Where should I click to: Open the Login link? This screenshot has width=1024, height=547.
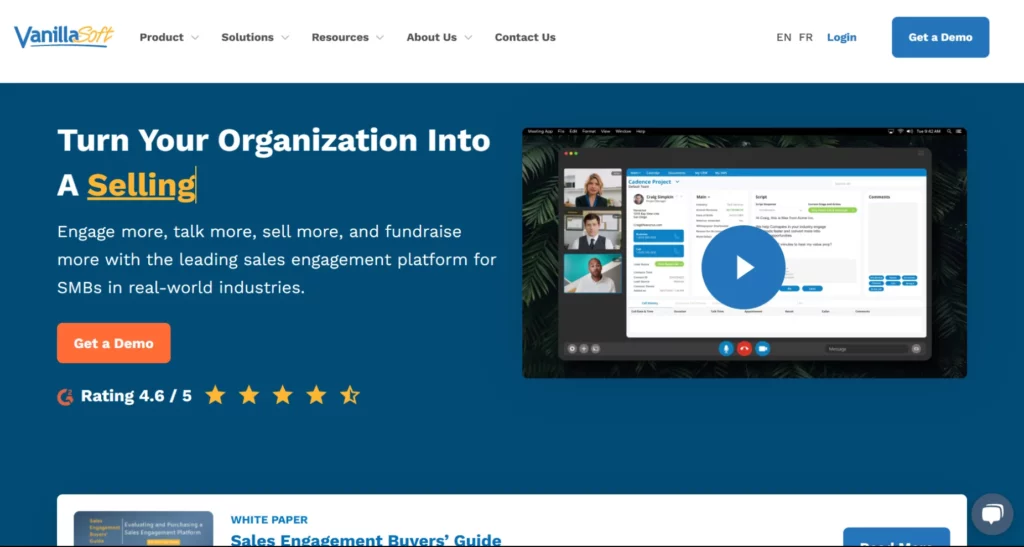(841, 37)
